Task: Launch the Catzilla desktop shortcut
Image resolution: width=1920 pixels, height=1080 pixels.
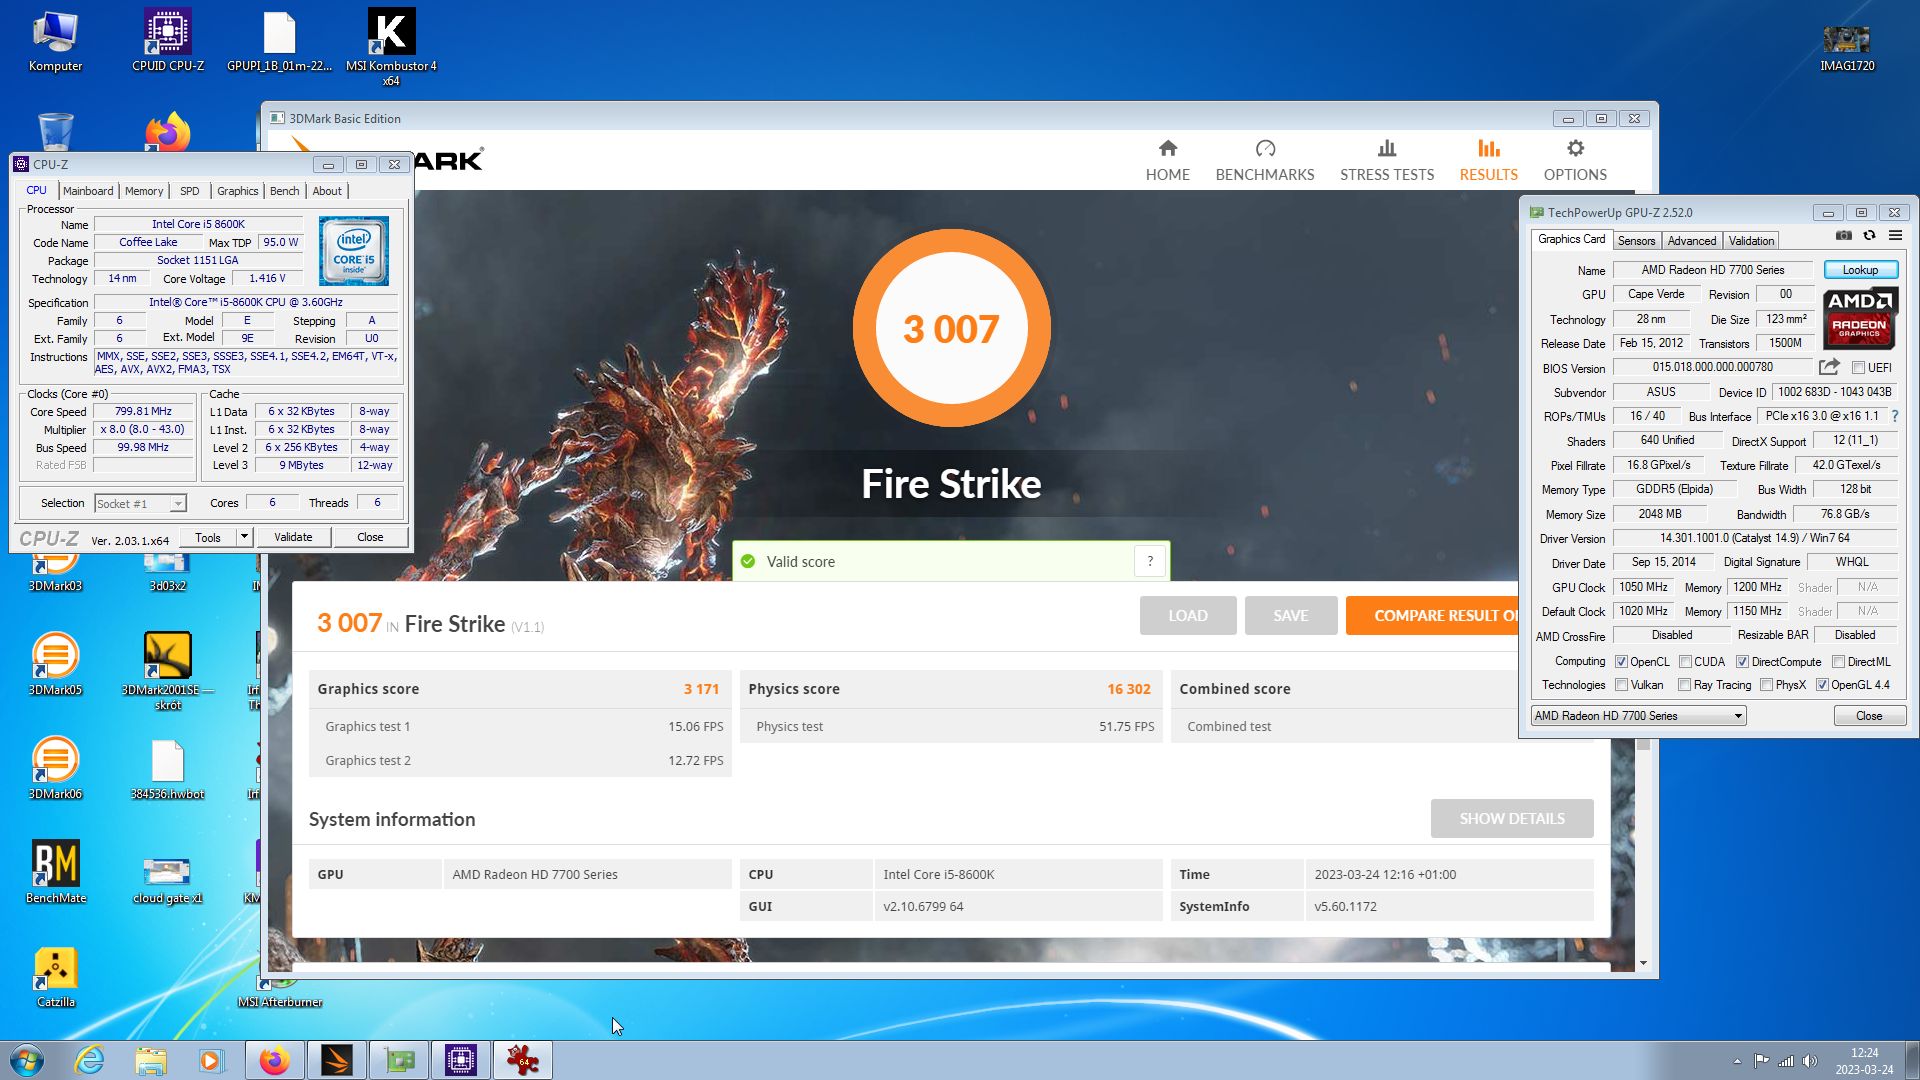Action: click(x=55, y=976)
